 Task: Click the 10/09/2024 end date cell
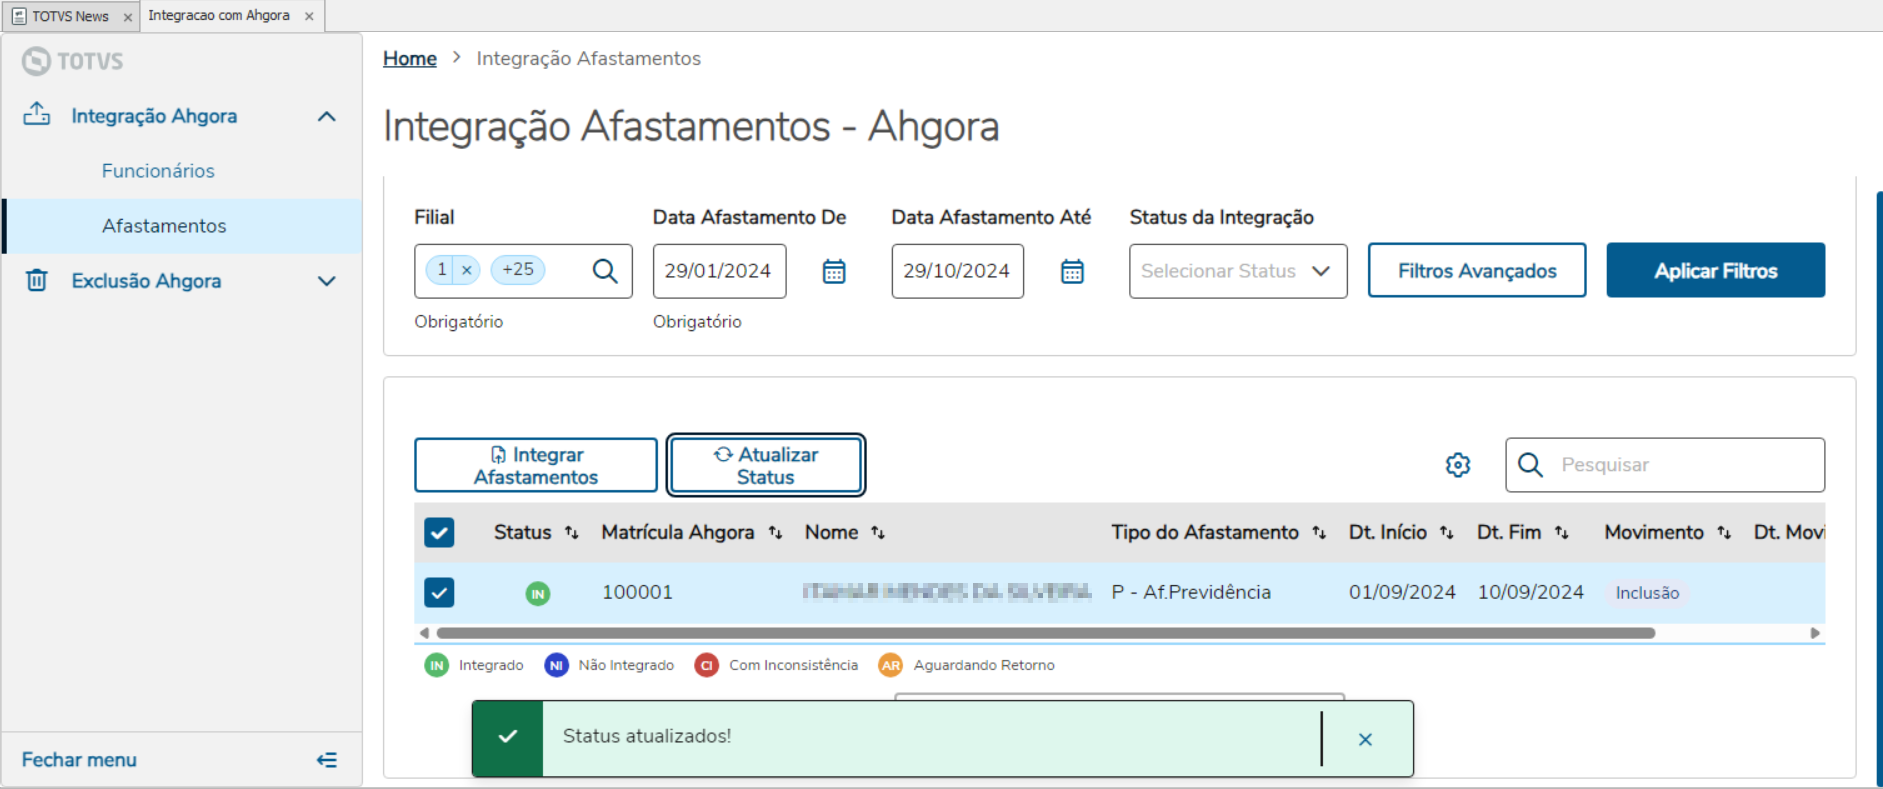click(1531, 592)
